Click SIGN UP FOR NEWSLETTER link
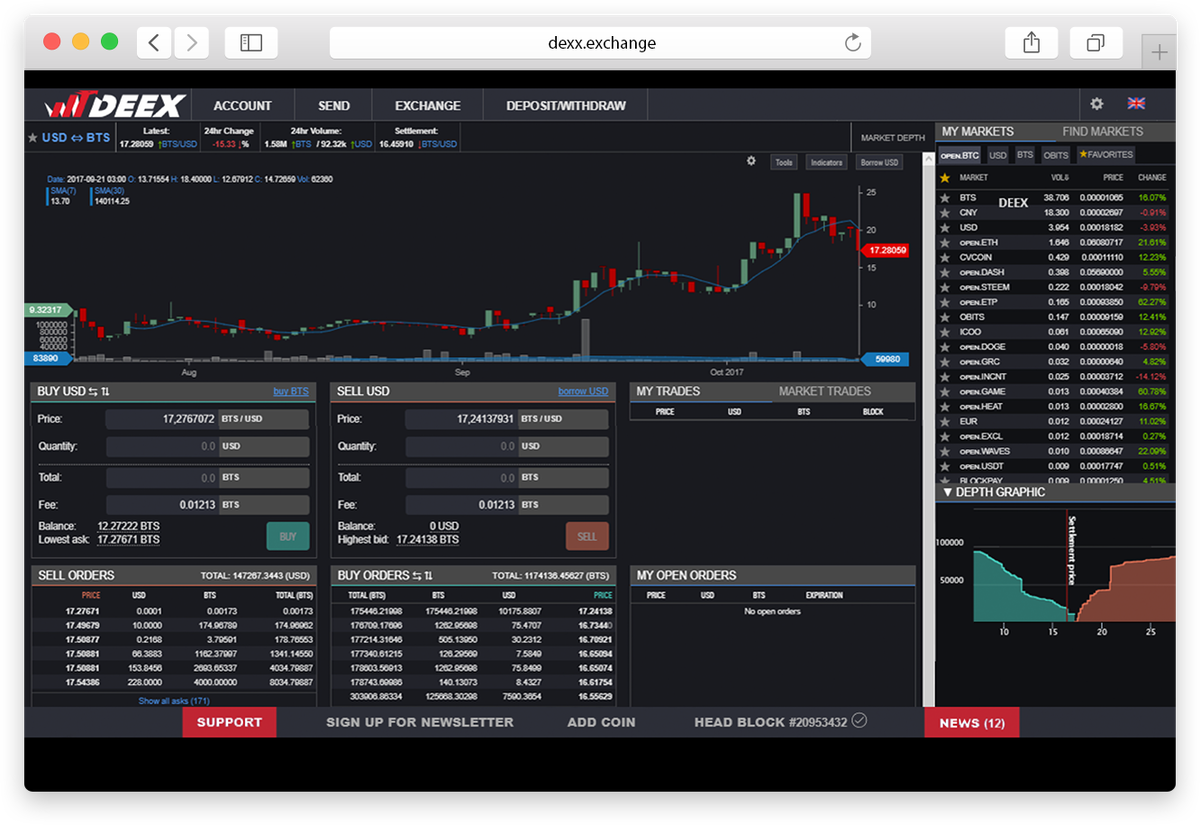1200x825 pixels. click(420, 722)
